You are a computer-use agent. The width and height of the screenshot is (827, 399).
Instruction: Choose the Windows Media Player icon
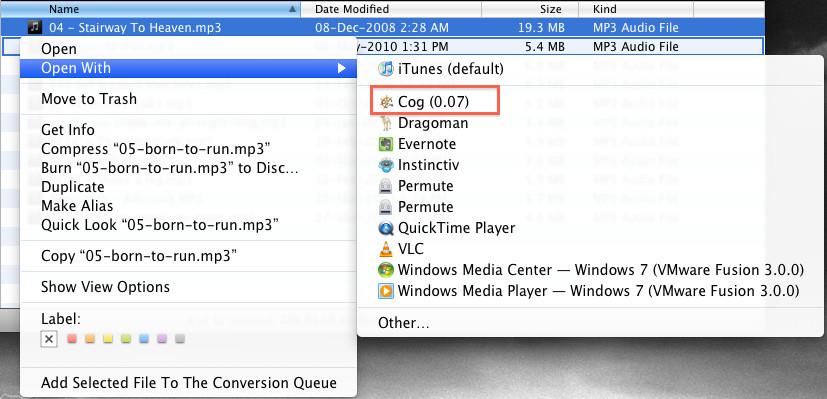point(386,290)
